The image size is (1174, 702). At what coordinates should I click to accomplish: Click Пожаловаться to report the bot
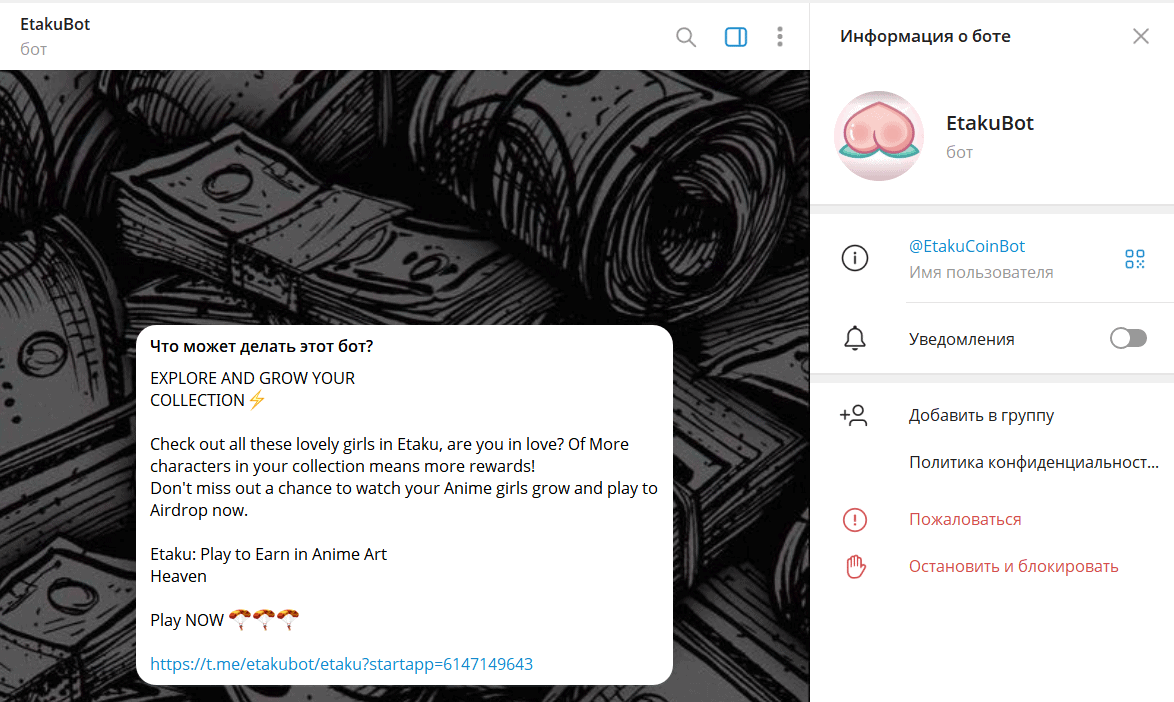964,519
